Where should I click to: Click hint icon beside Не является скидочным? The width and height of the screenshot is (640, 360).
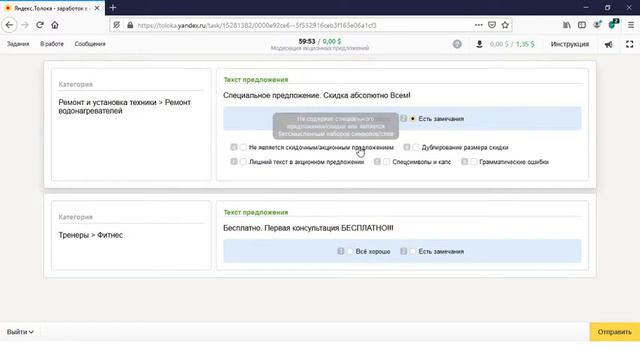[234, 147]
